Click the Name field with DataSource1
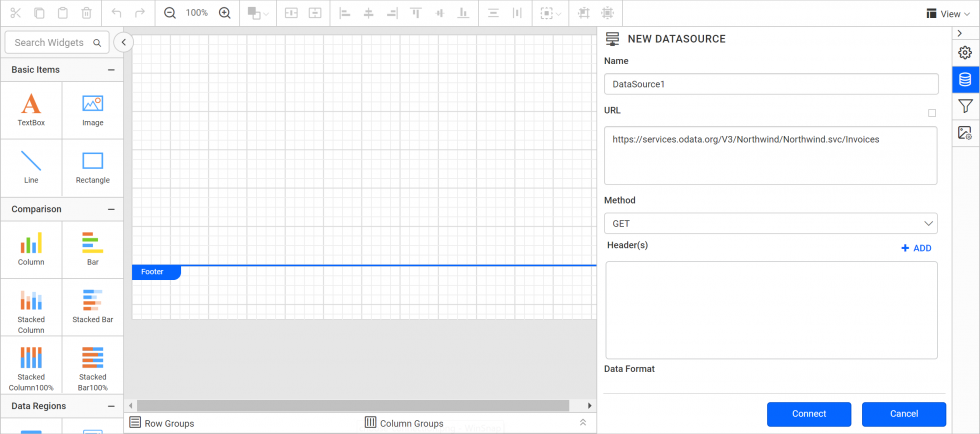Screen dimensions: 980x434 click(771, 84)
